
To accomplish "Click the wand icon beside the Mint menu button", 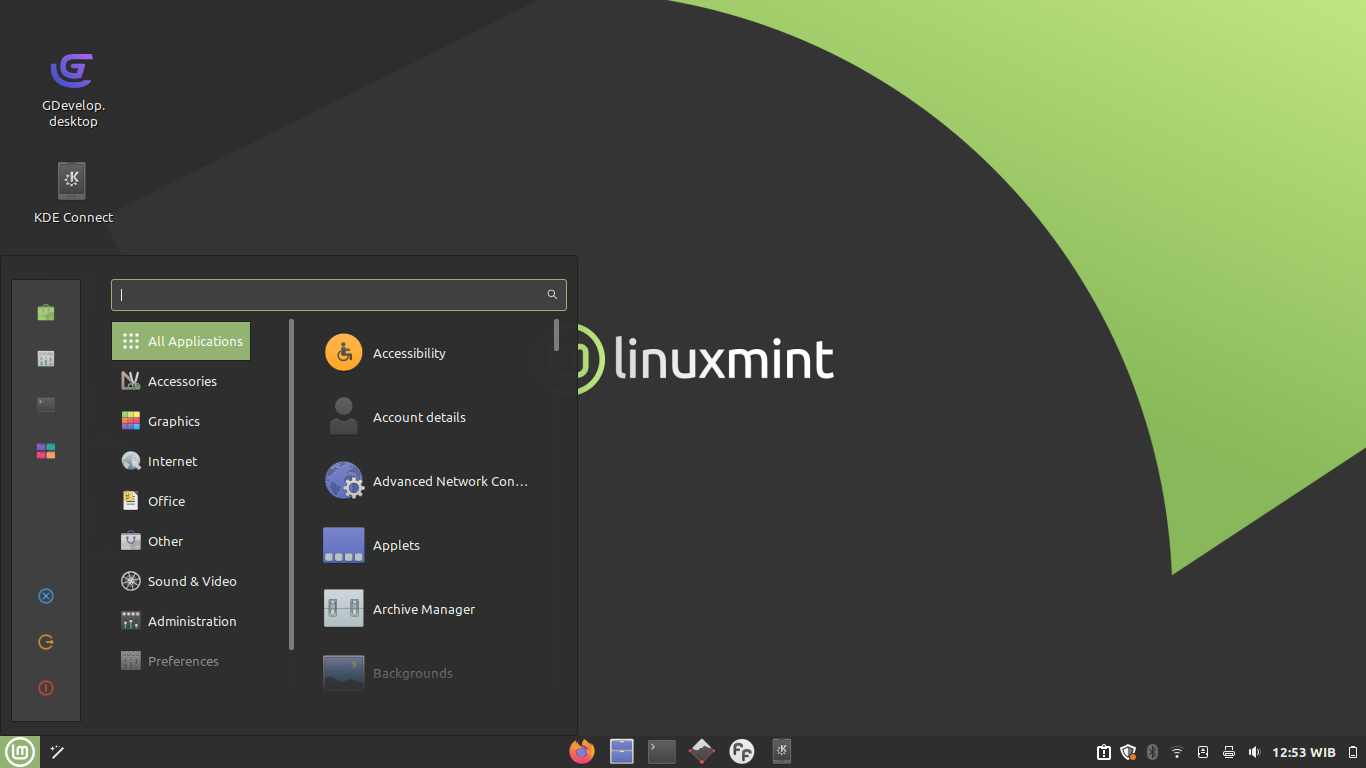I will [58, 752].
